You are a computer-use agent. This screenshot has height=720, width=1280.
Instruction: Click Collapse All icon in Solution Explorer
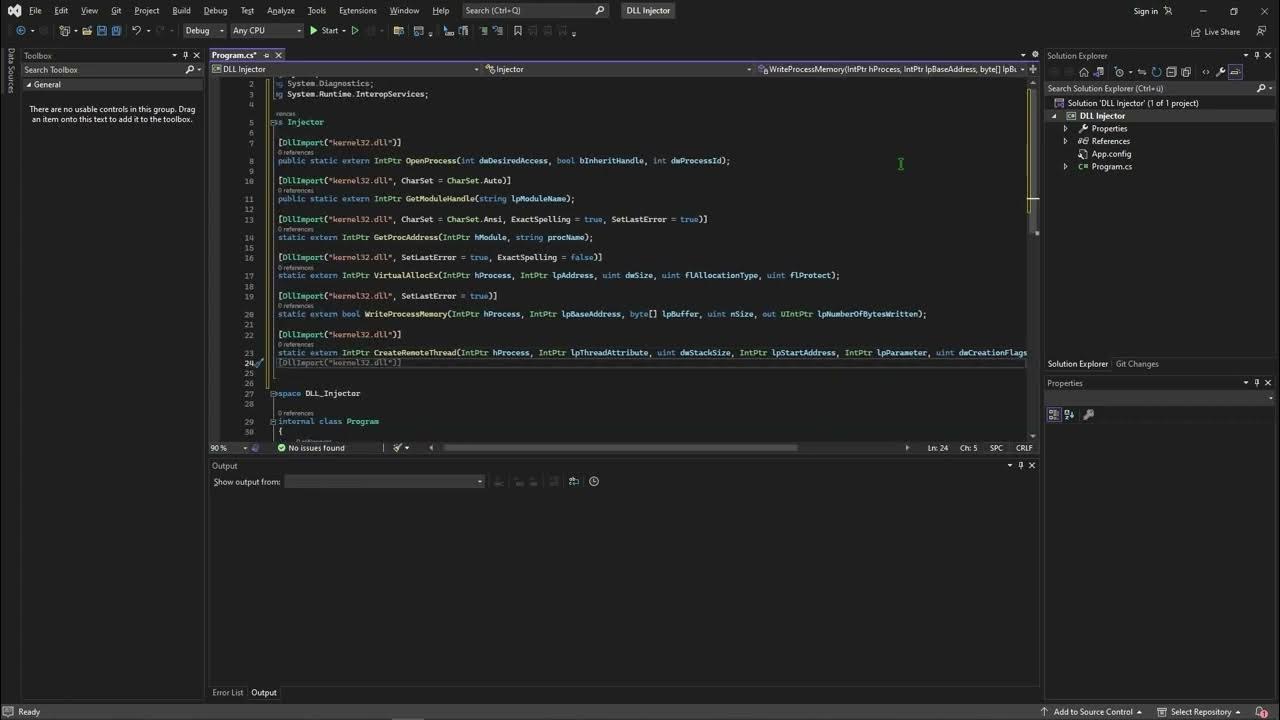click(x=1172, y=72)
